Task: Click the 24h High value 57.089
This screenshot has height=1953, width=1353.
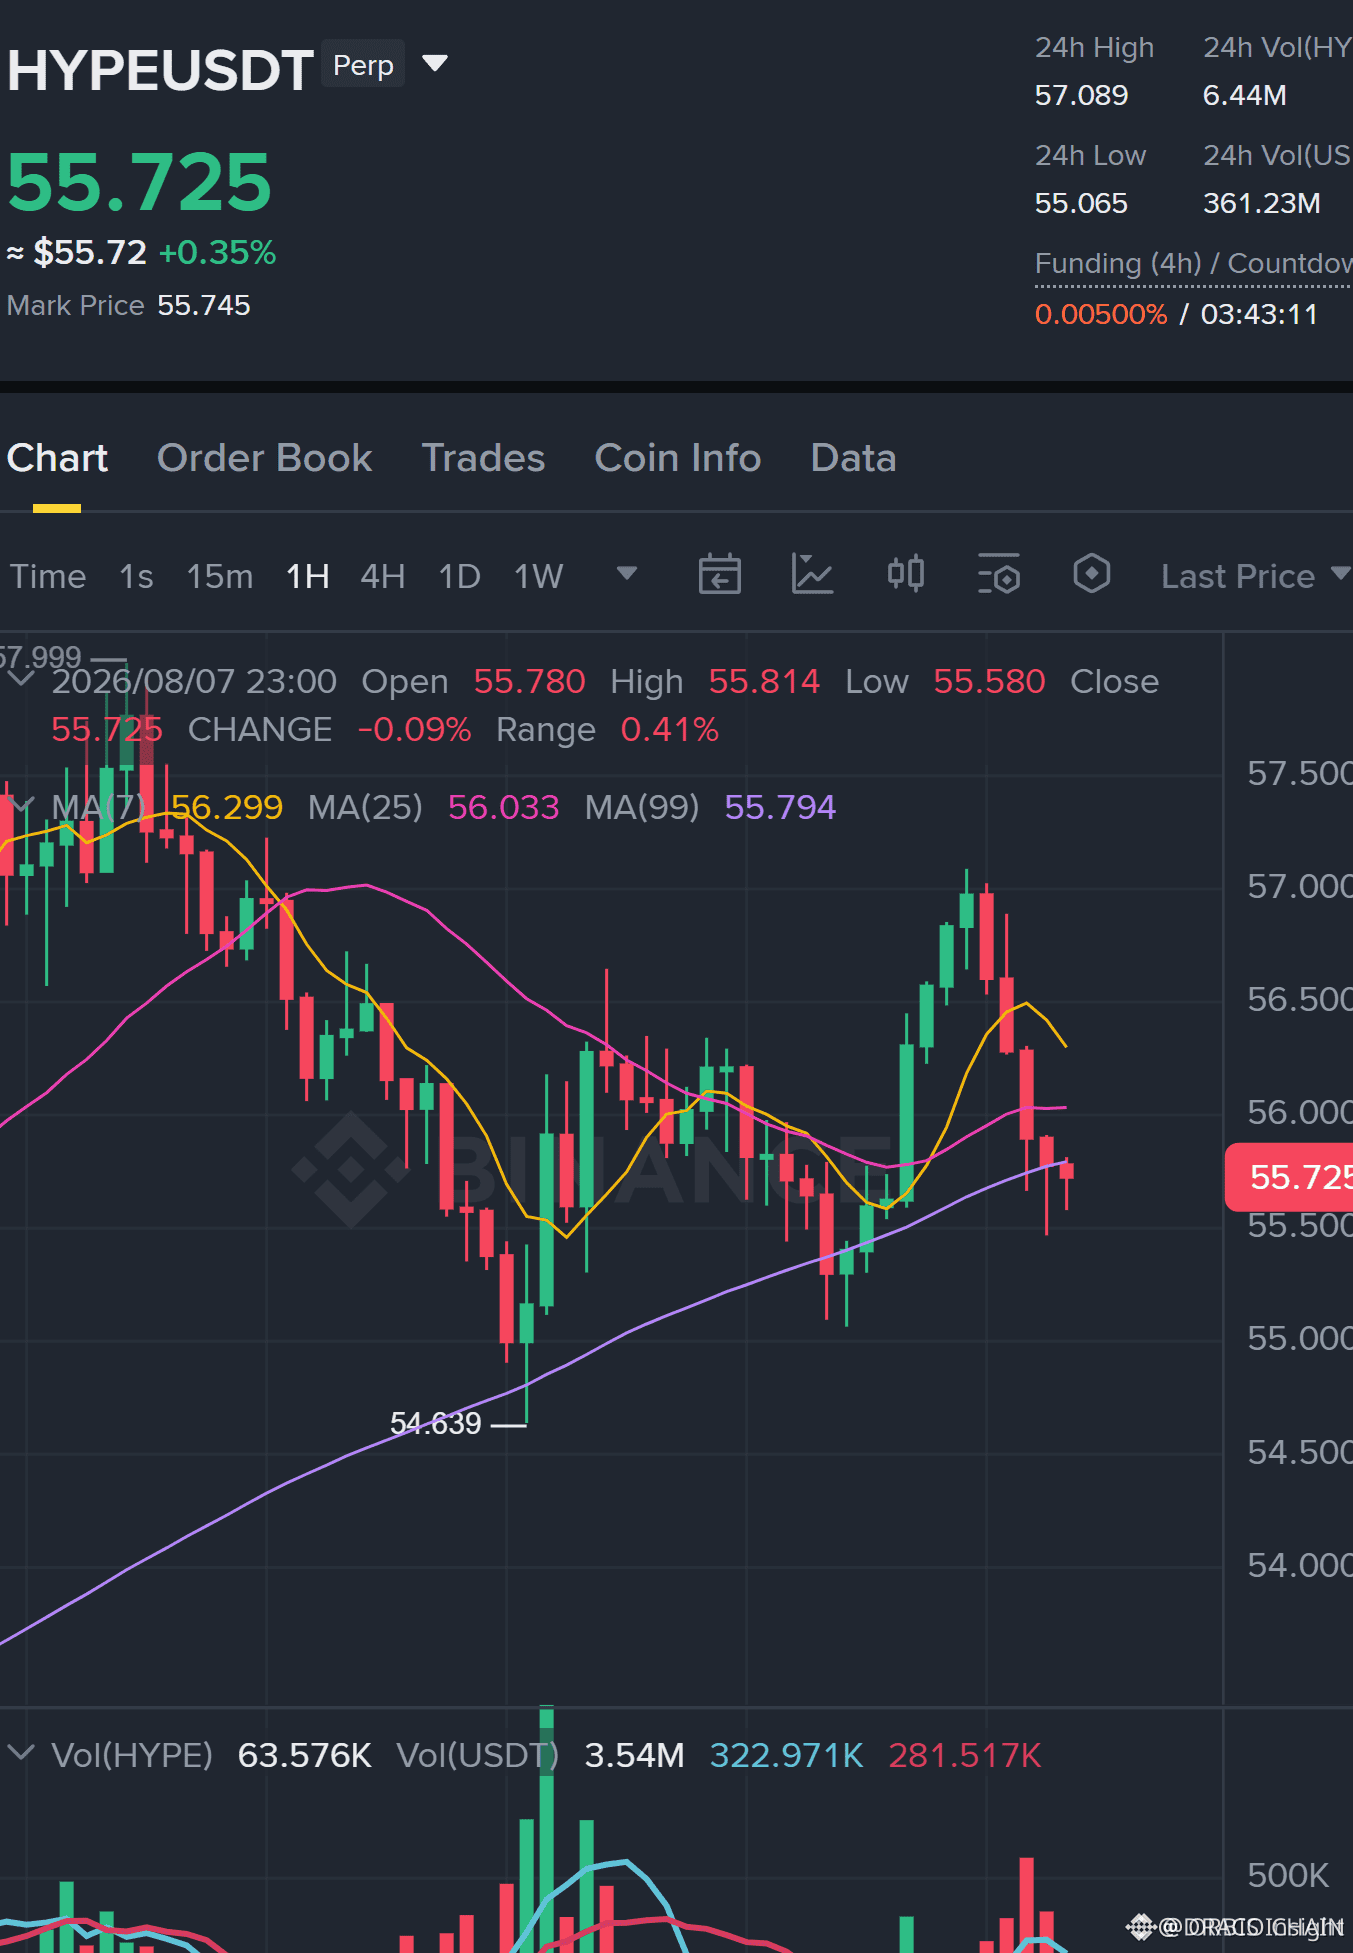Action: click(1081, 95)
